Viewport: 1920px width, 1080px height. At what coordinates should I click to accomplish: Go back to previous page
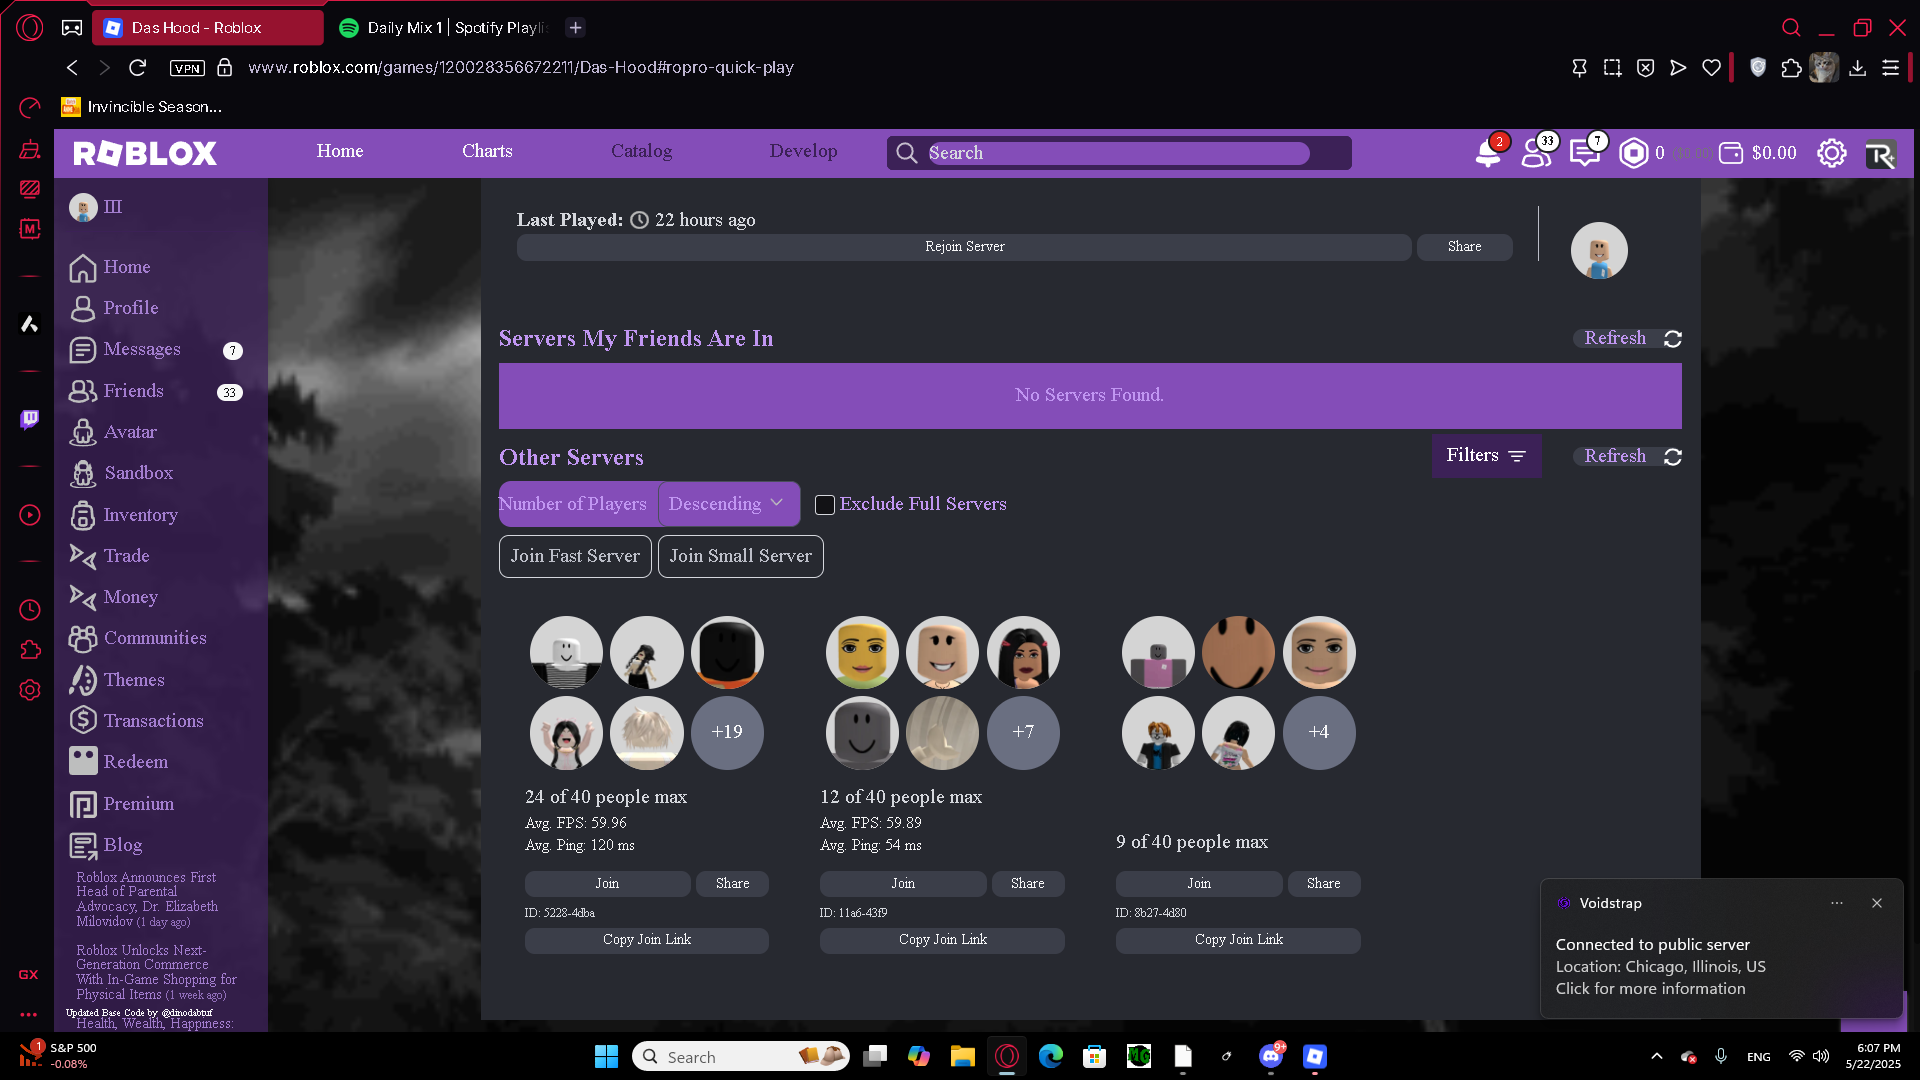tap(72, 67)
